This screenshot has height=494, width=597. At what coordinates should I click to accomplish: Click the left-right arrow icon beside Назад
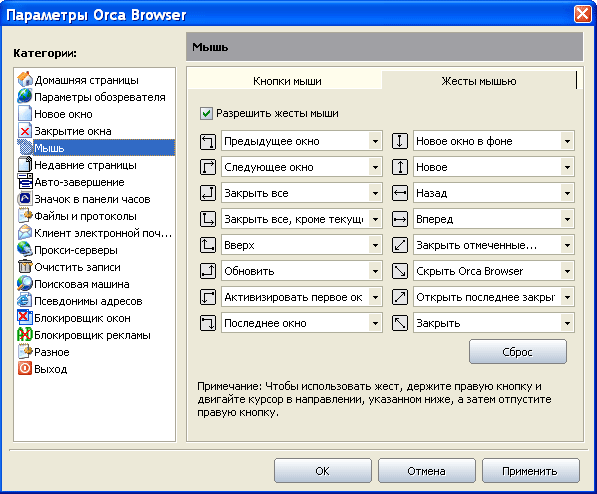(400, 193)
